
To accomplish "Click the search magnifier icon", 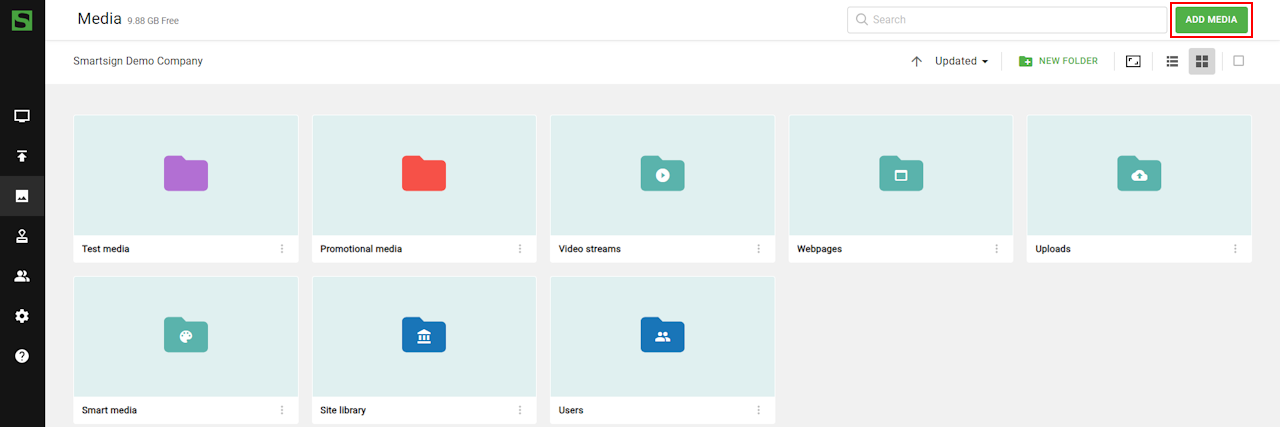I will (x=861, y=19).
